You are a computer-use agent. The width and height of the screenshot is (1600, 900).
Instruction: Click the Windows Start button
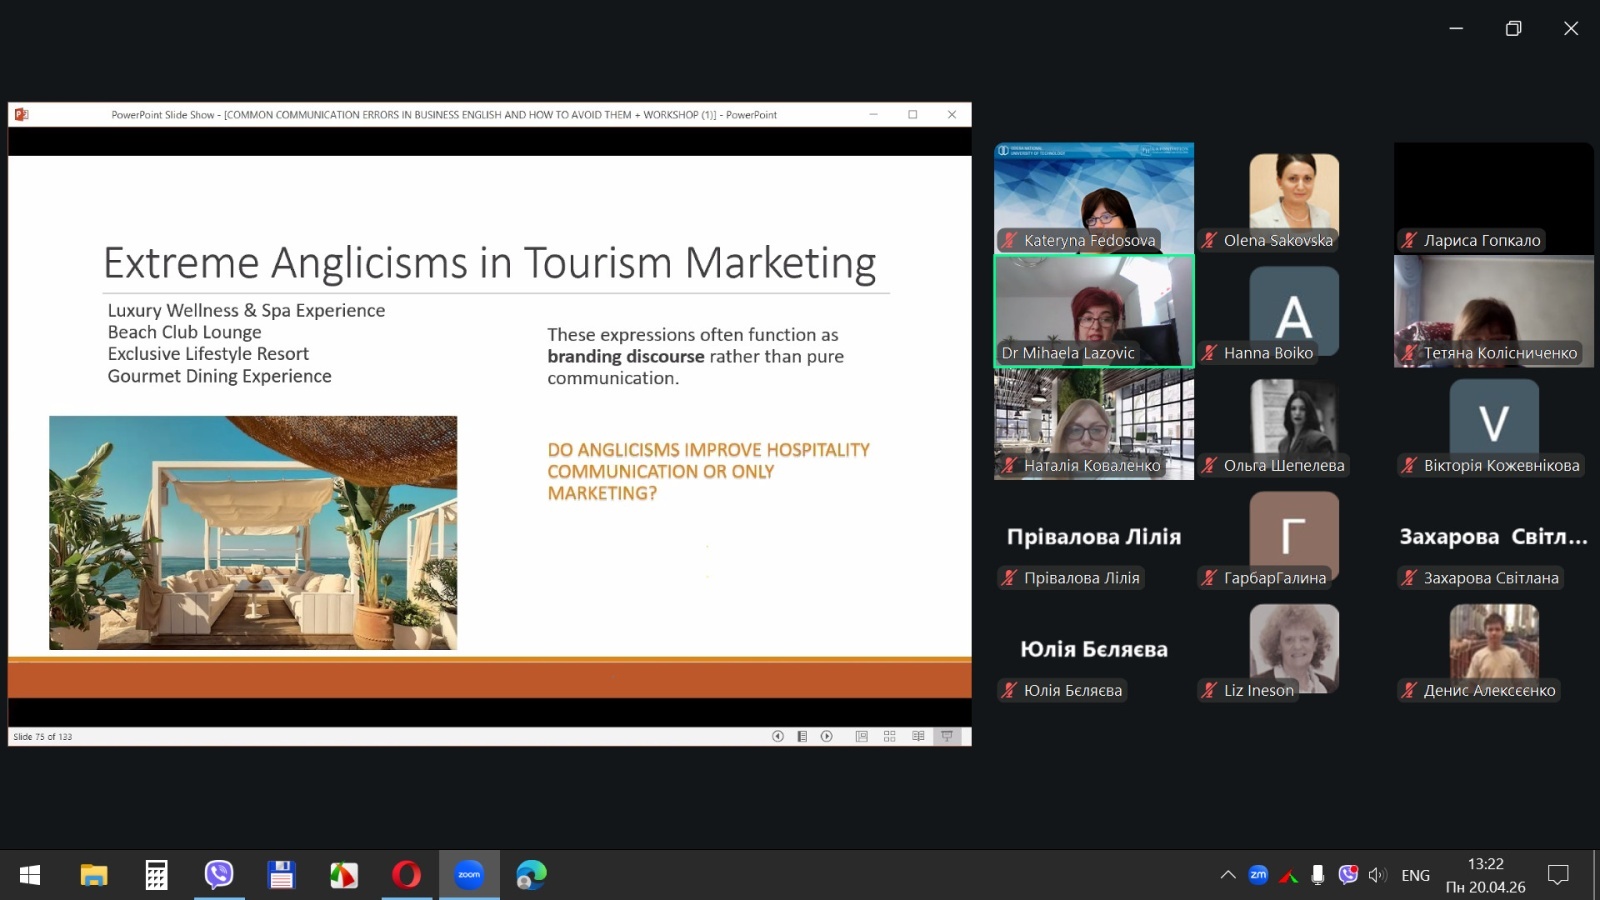point(30,875)
